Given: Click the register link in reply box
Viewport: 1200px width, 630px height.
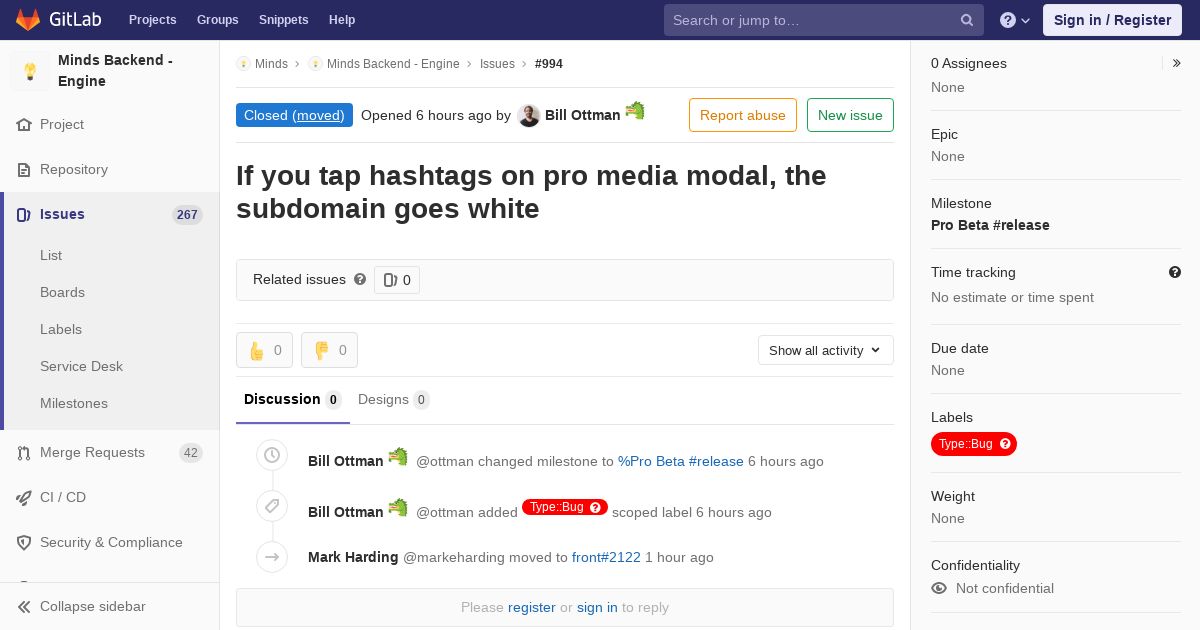Looking at the screenshot, I should (532, 607).
